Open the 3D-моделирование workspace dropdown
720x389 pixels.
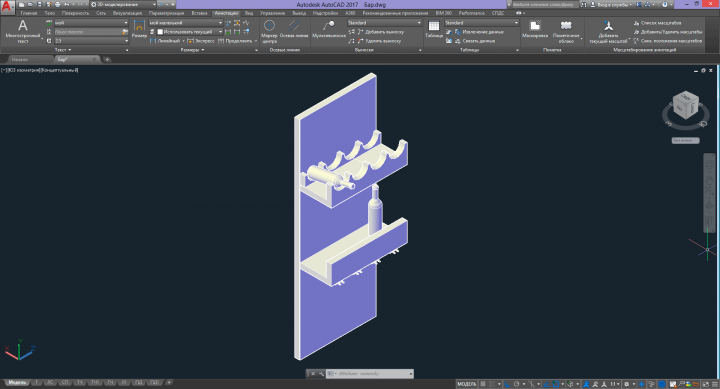(x=124, y=4)
